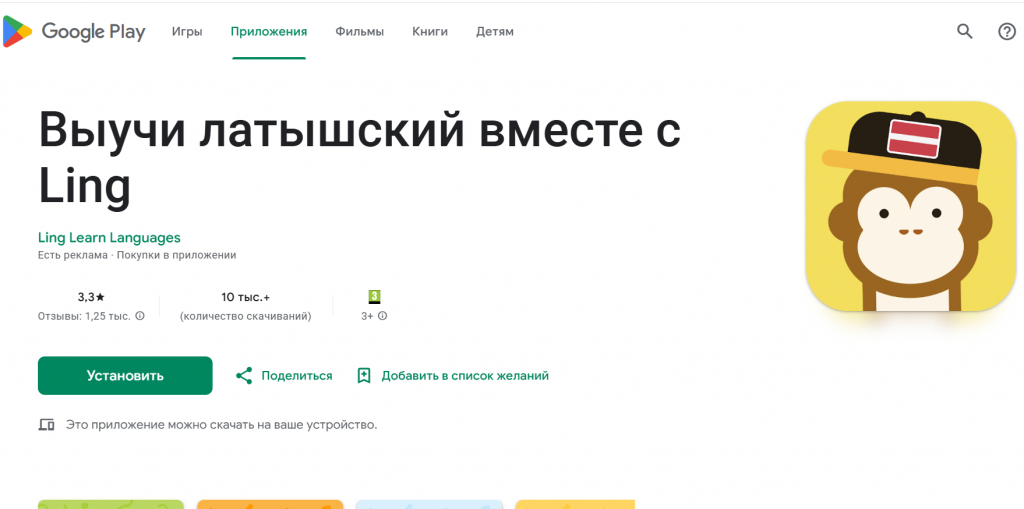Open Ling Learn Languages developer link
The width and height of the screenshot is (1024, 509).
point(109,237)
